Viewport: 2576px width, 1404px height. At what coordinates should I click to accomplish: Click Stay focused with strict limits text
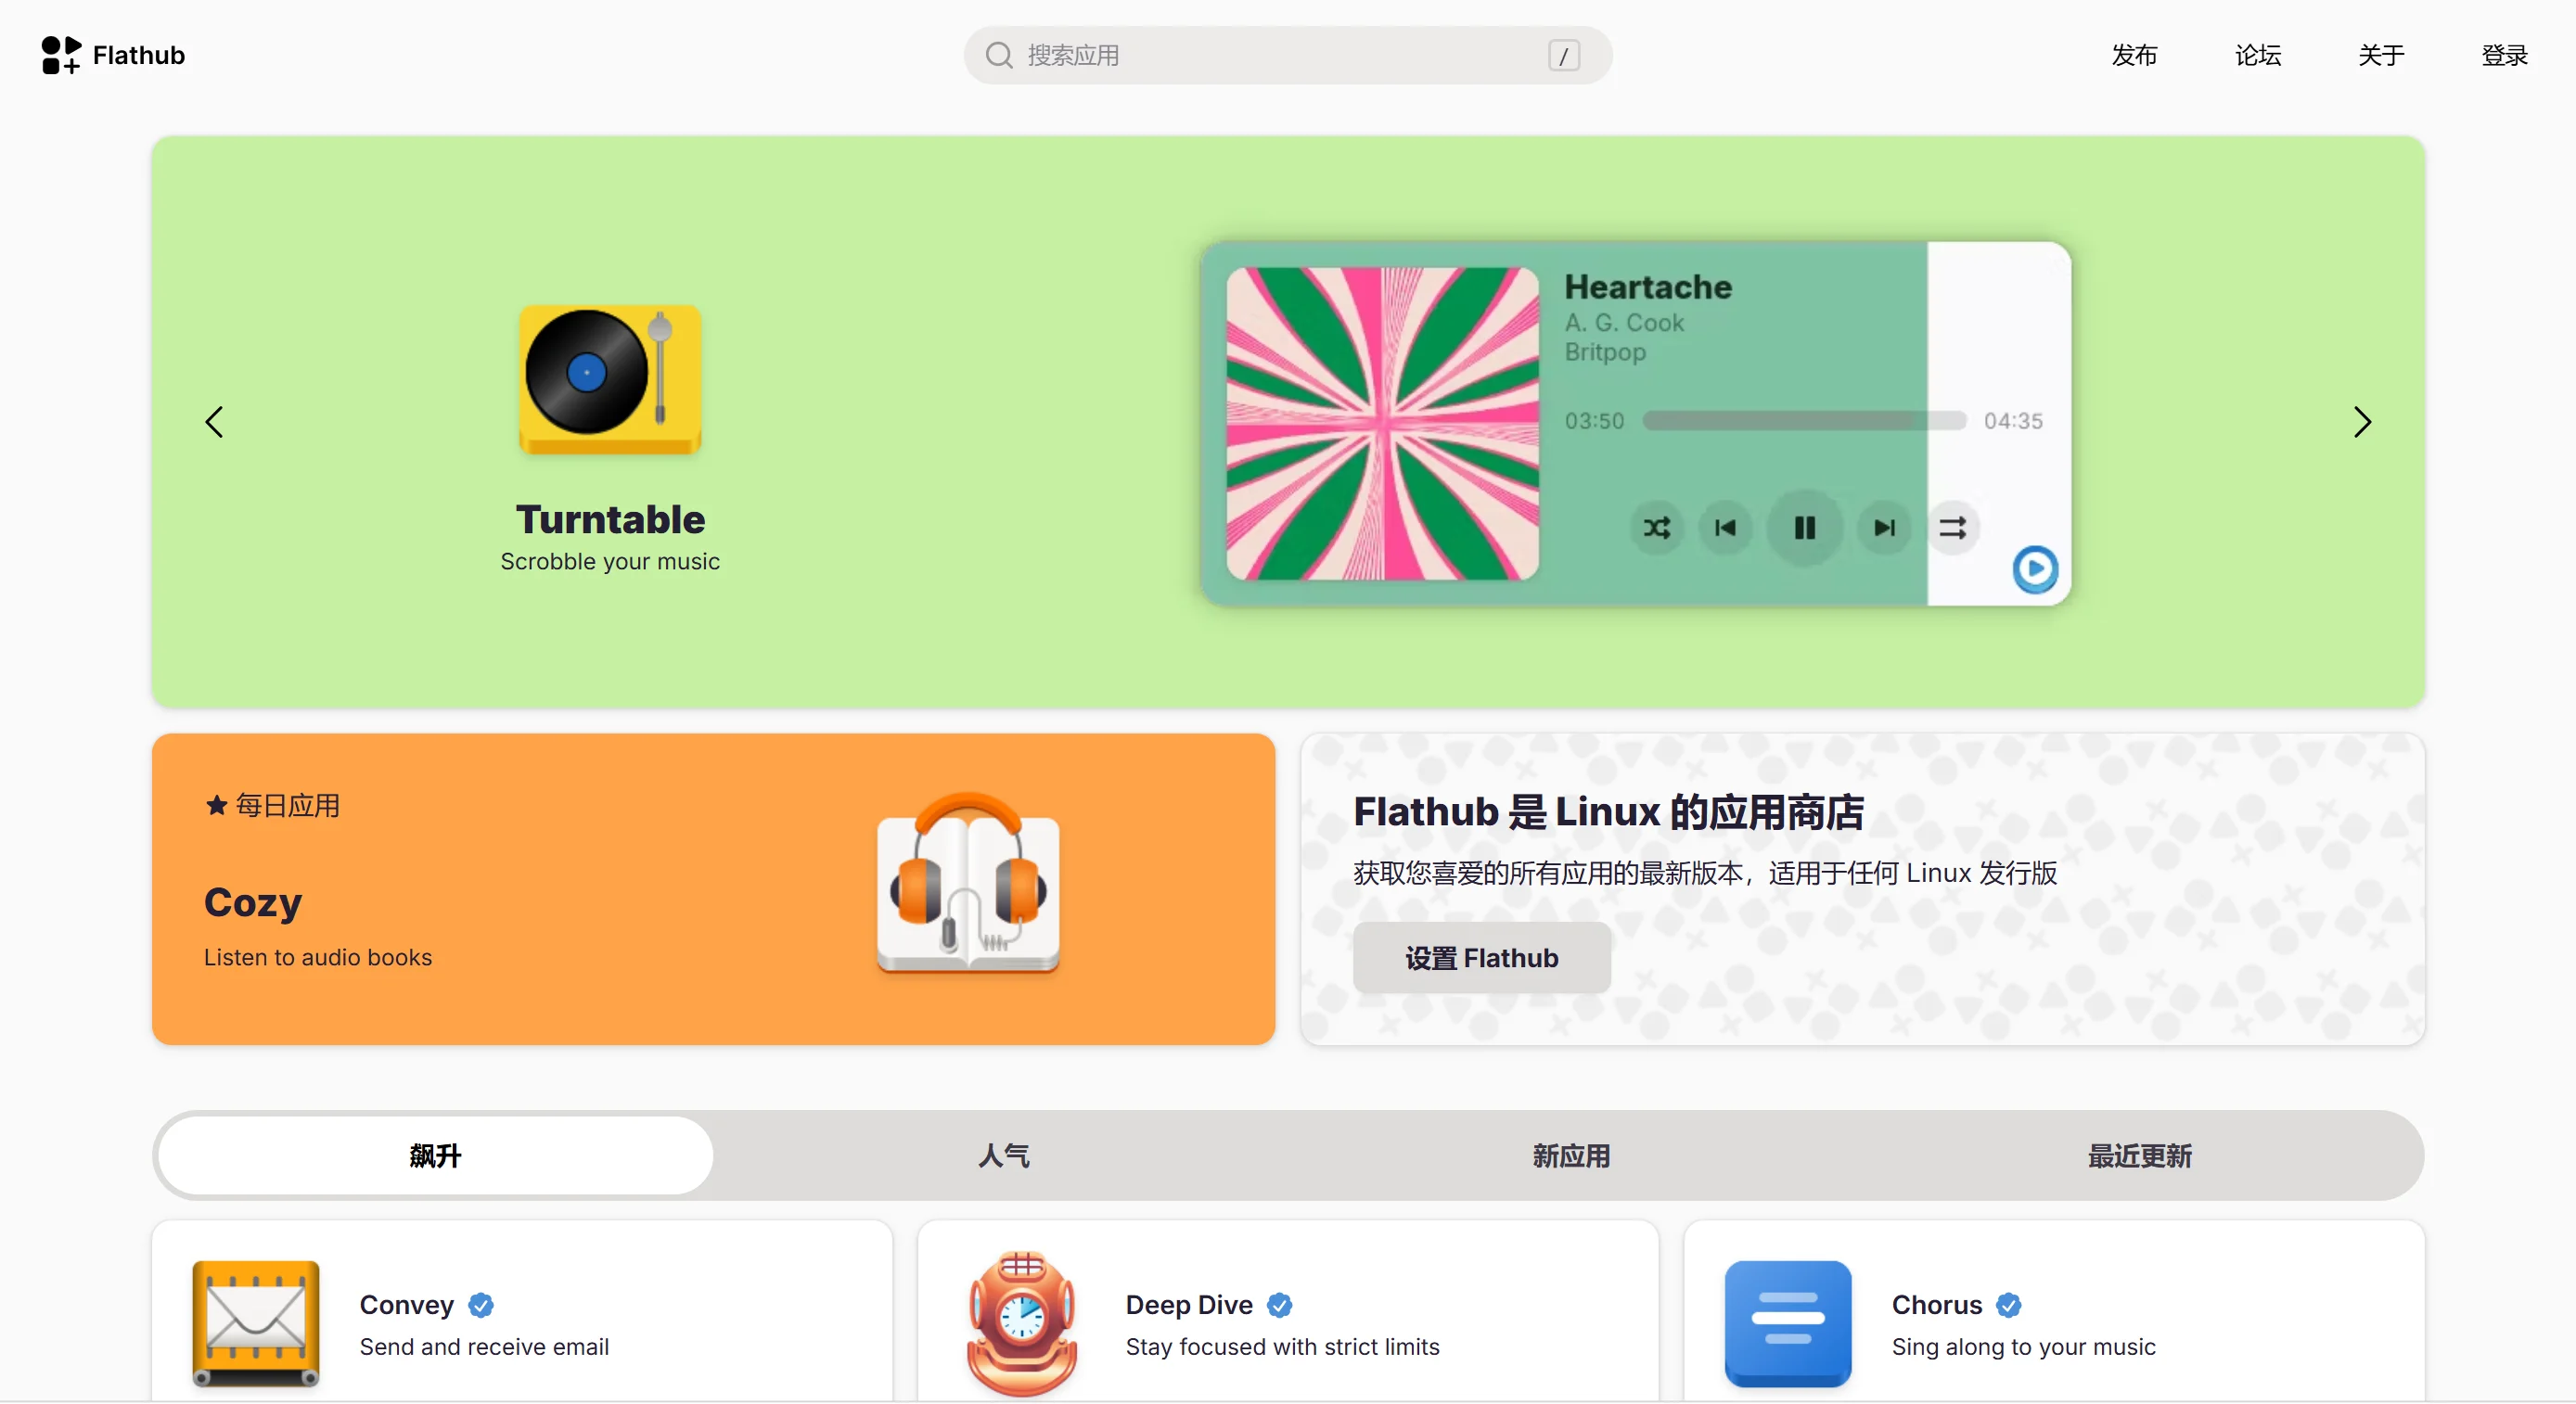point(1283,1347)
